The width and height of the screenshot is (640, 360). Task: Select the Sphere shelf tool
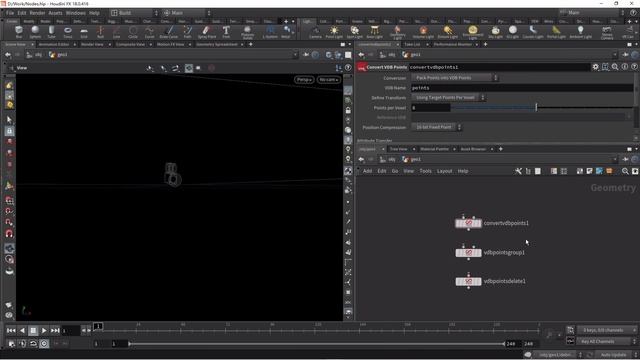pos(35,32)
